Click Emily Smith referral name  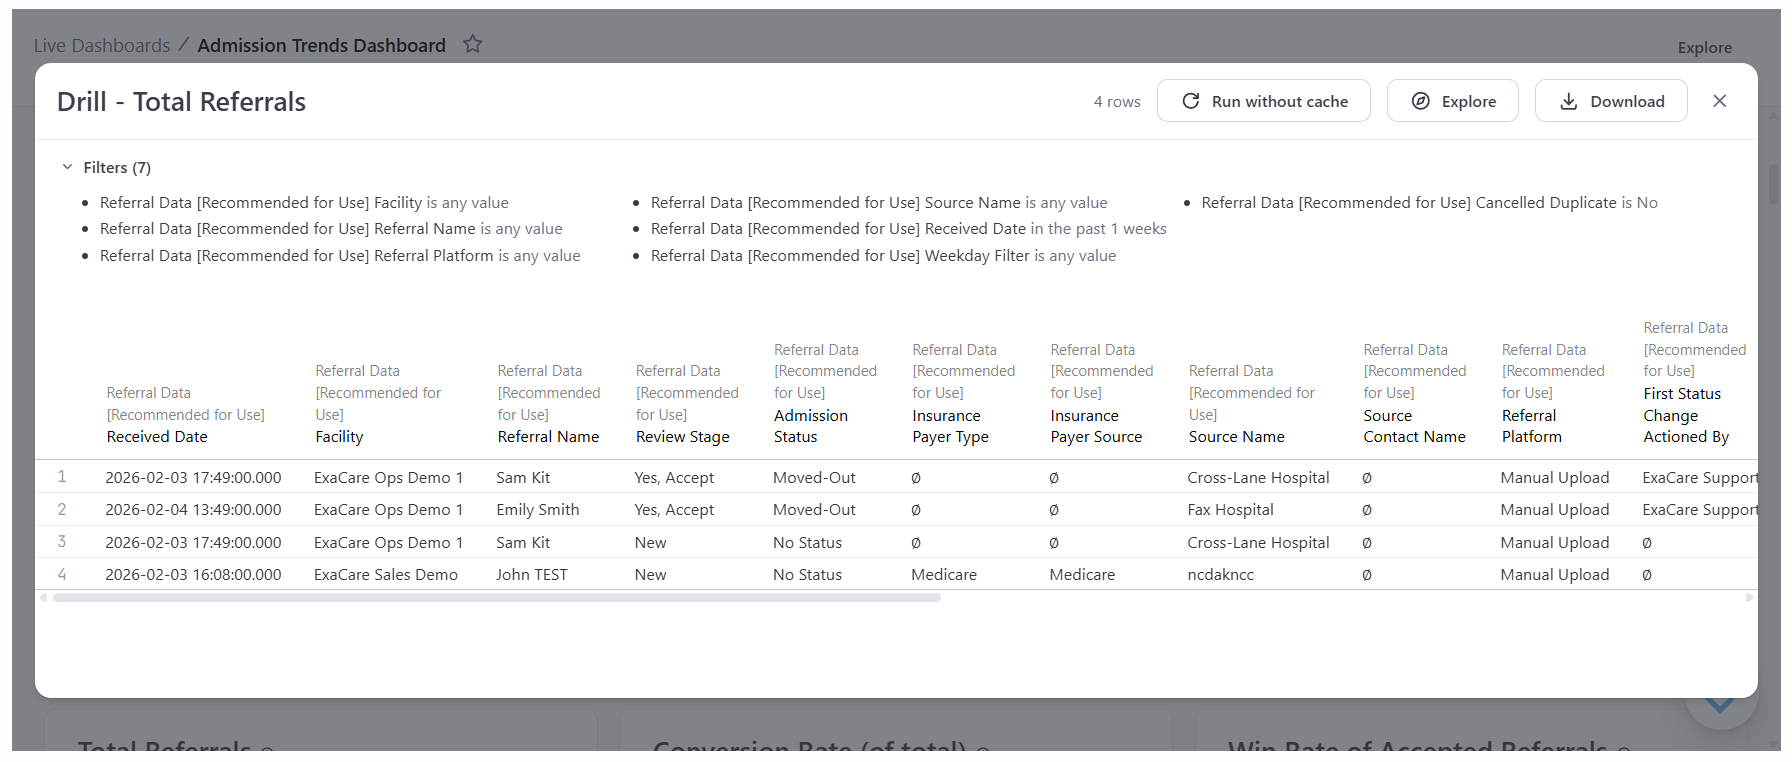pos(537,510)
